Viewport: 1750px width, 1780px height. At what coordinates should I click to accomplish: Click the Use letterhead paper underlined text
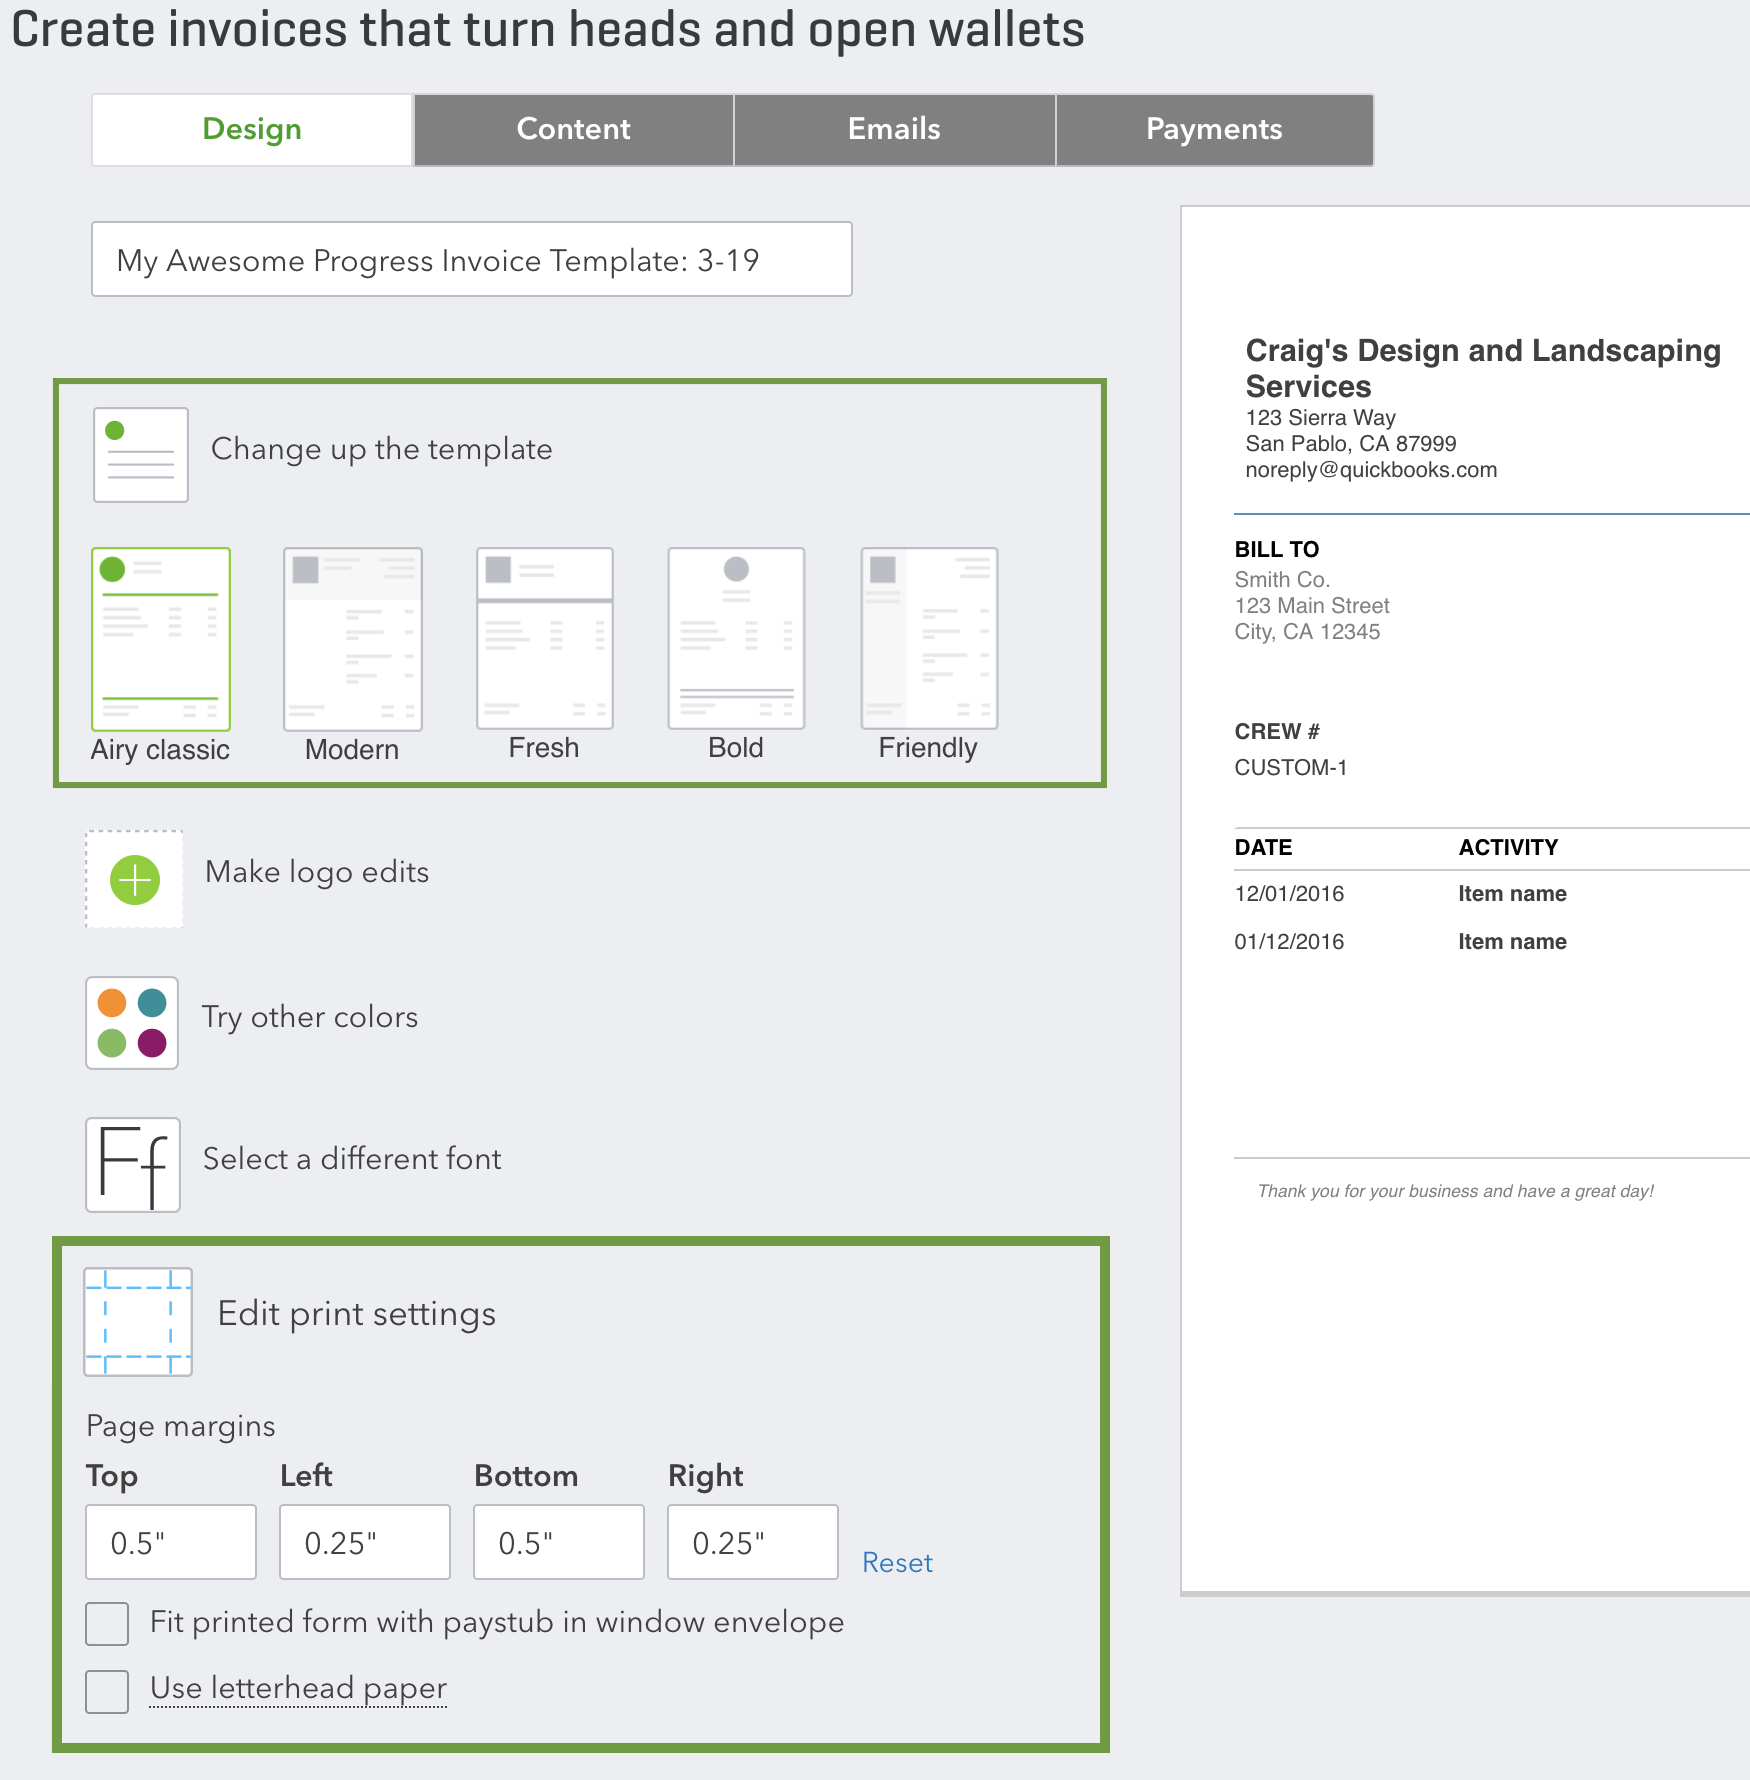tap(297, 1688)
